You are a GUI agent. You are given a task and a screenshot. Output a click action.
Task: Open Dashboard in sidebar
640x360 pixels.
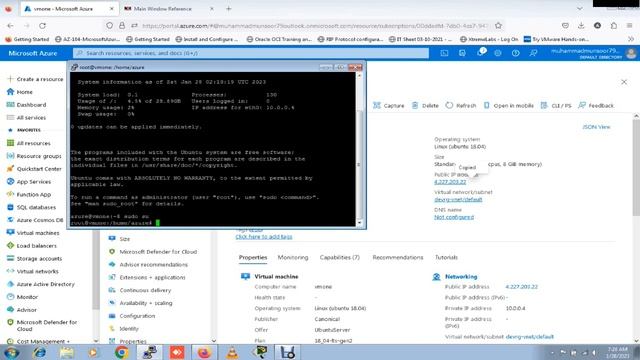coord(27,105)
